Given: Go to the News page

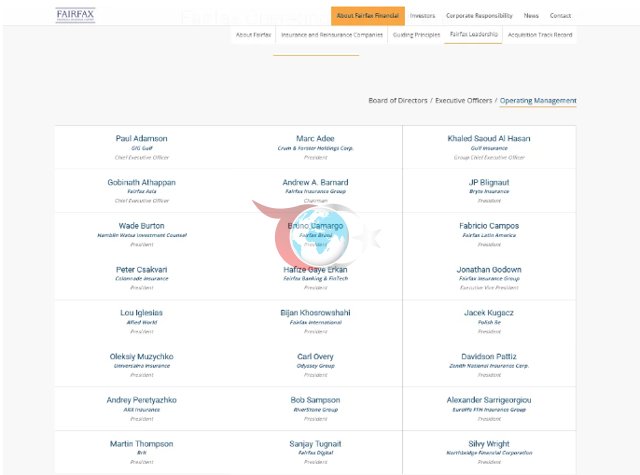Looking at the screenshot, I should 531,16.
